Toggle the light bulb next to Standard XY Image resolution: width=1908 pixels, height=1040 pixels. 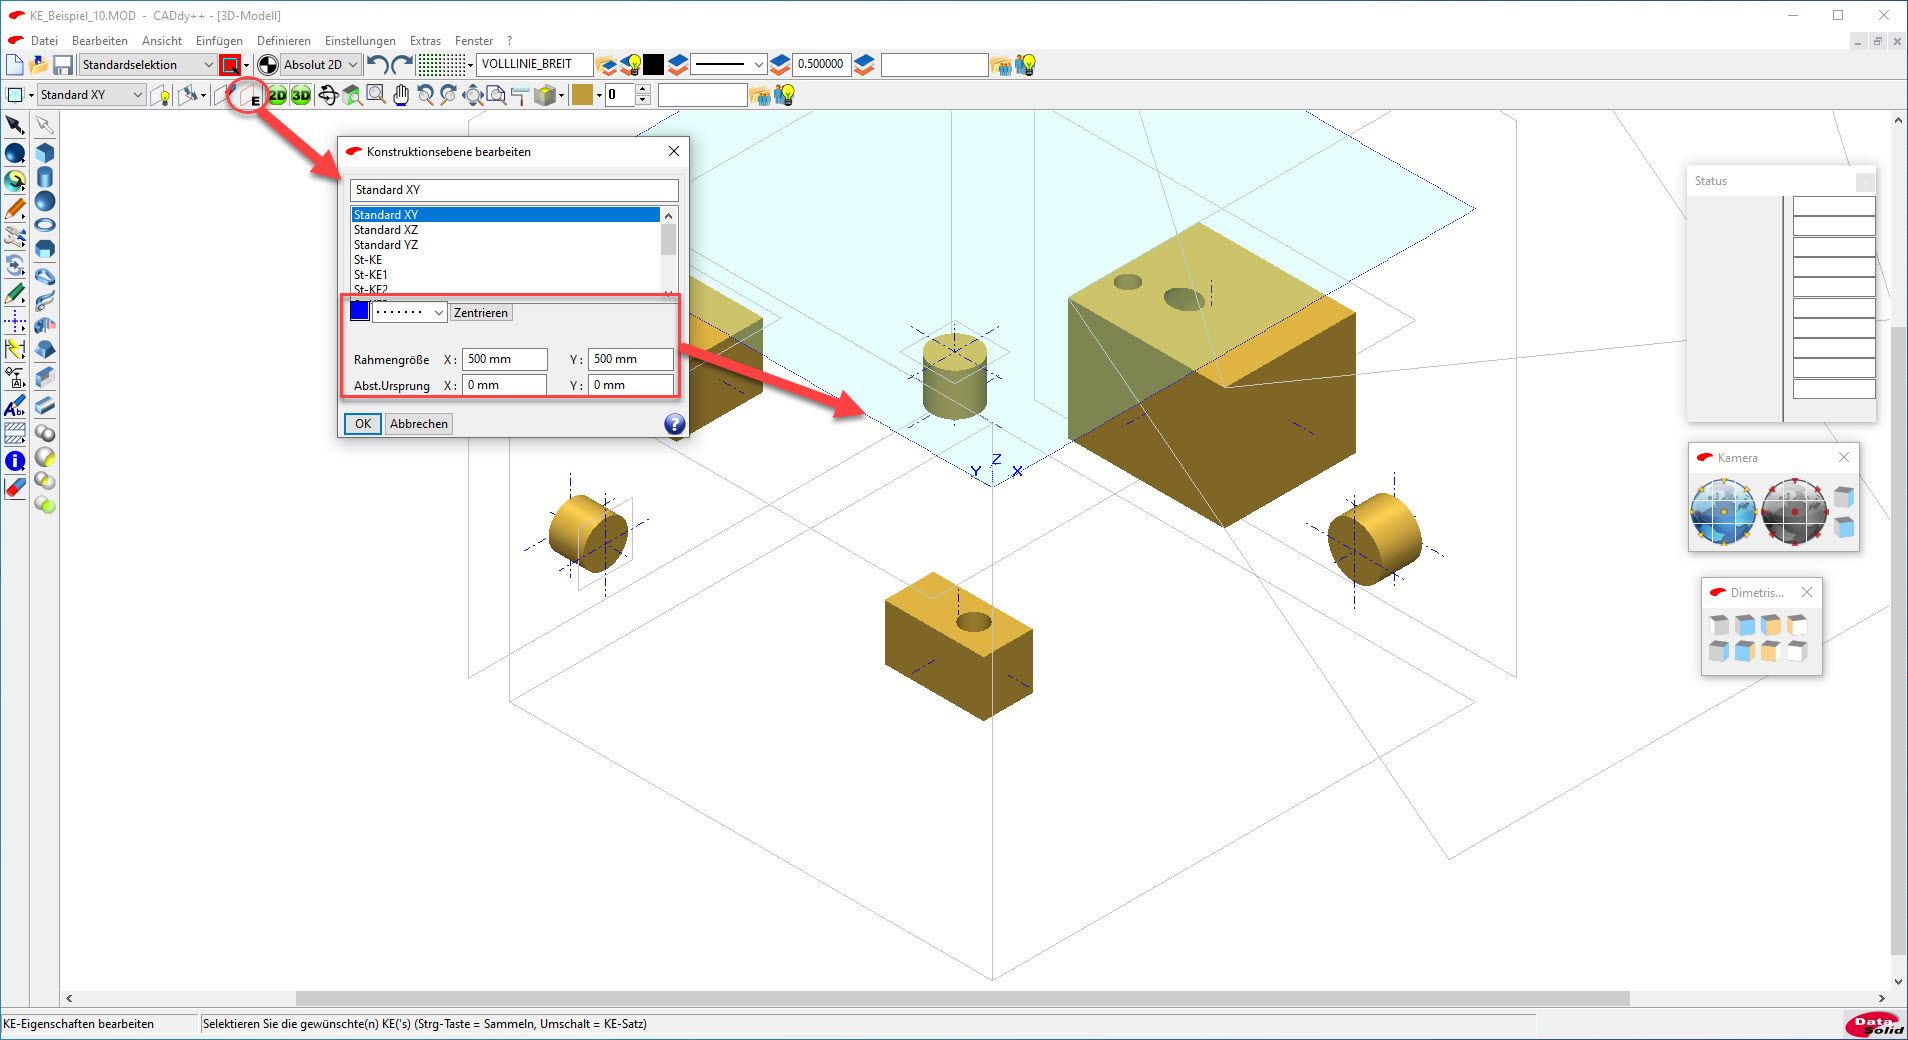161,95
